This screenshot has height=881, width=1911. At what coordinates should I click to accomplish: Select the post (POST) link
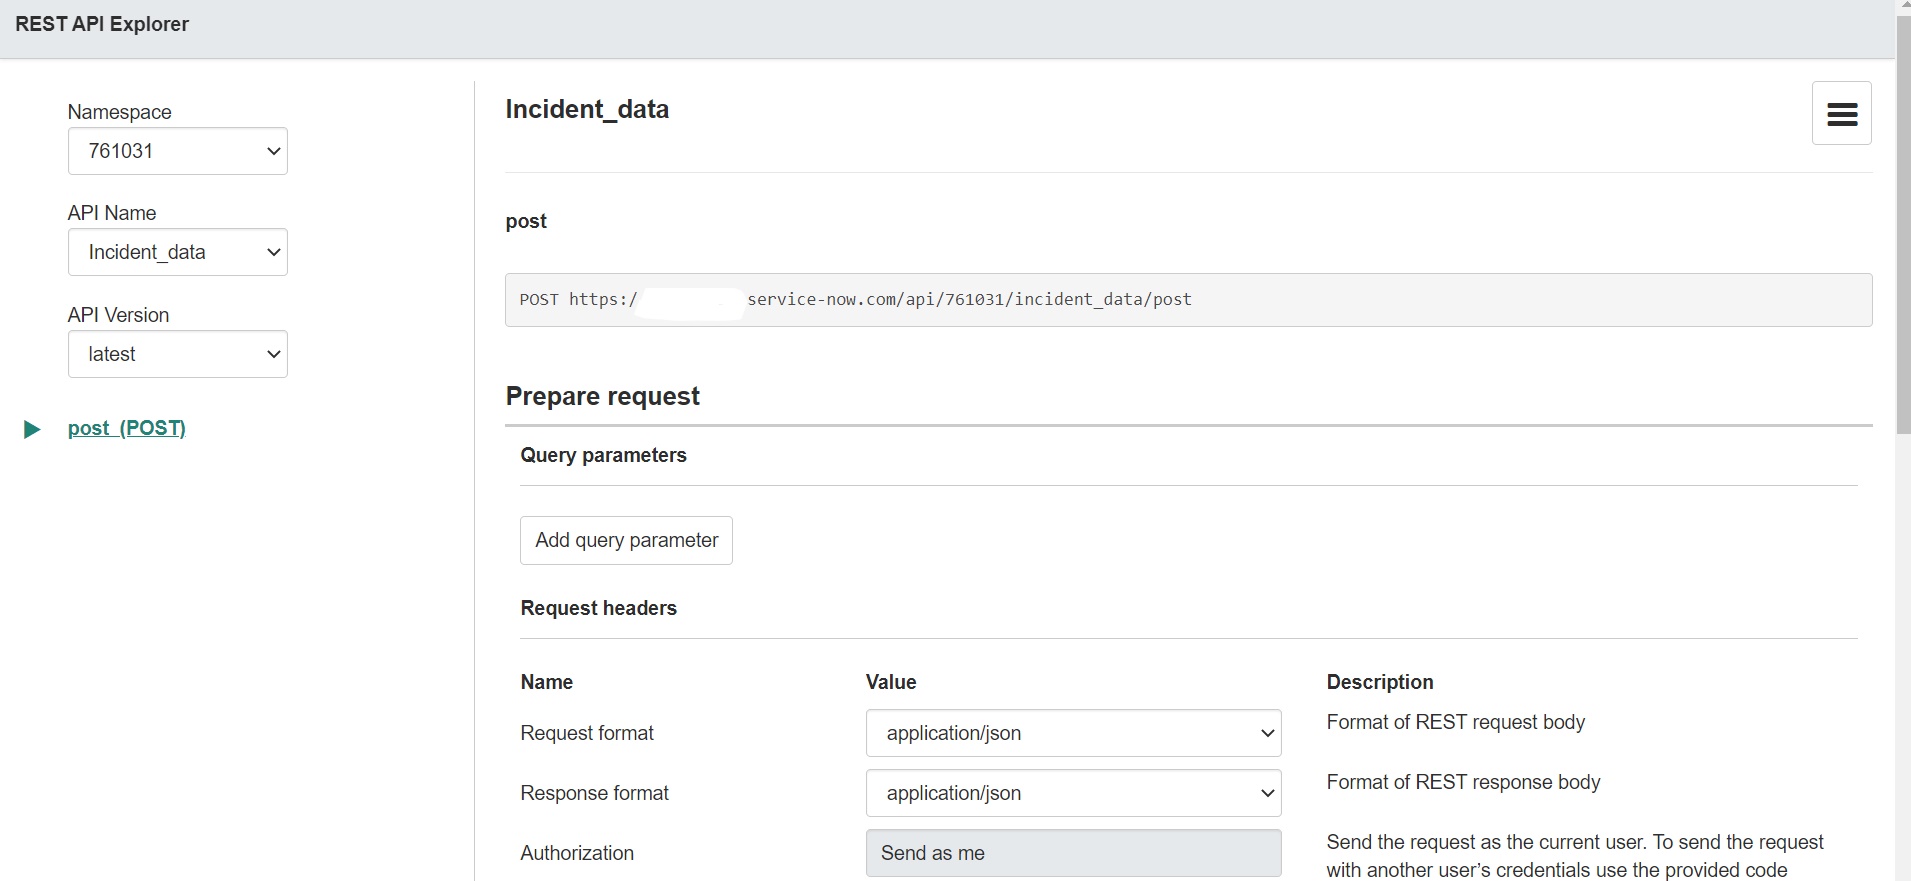pyautogui.click(x=127, y=428)
